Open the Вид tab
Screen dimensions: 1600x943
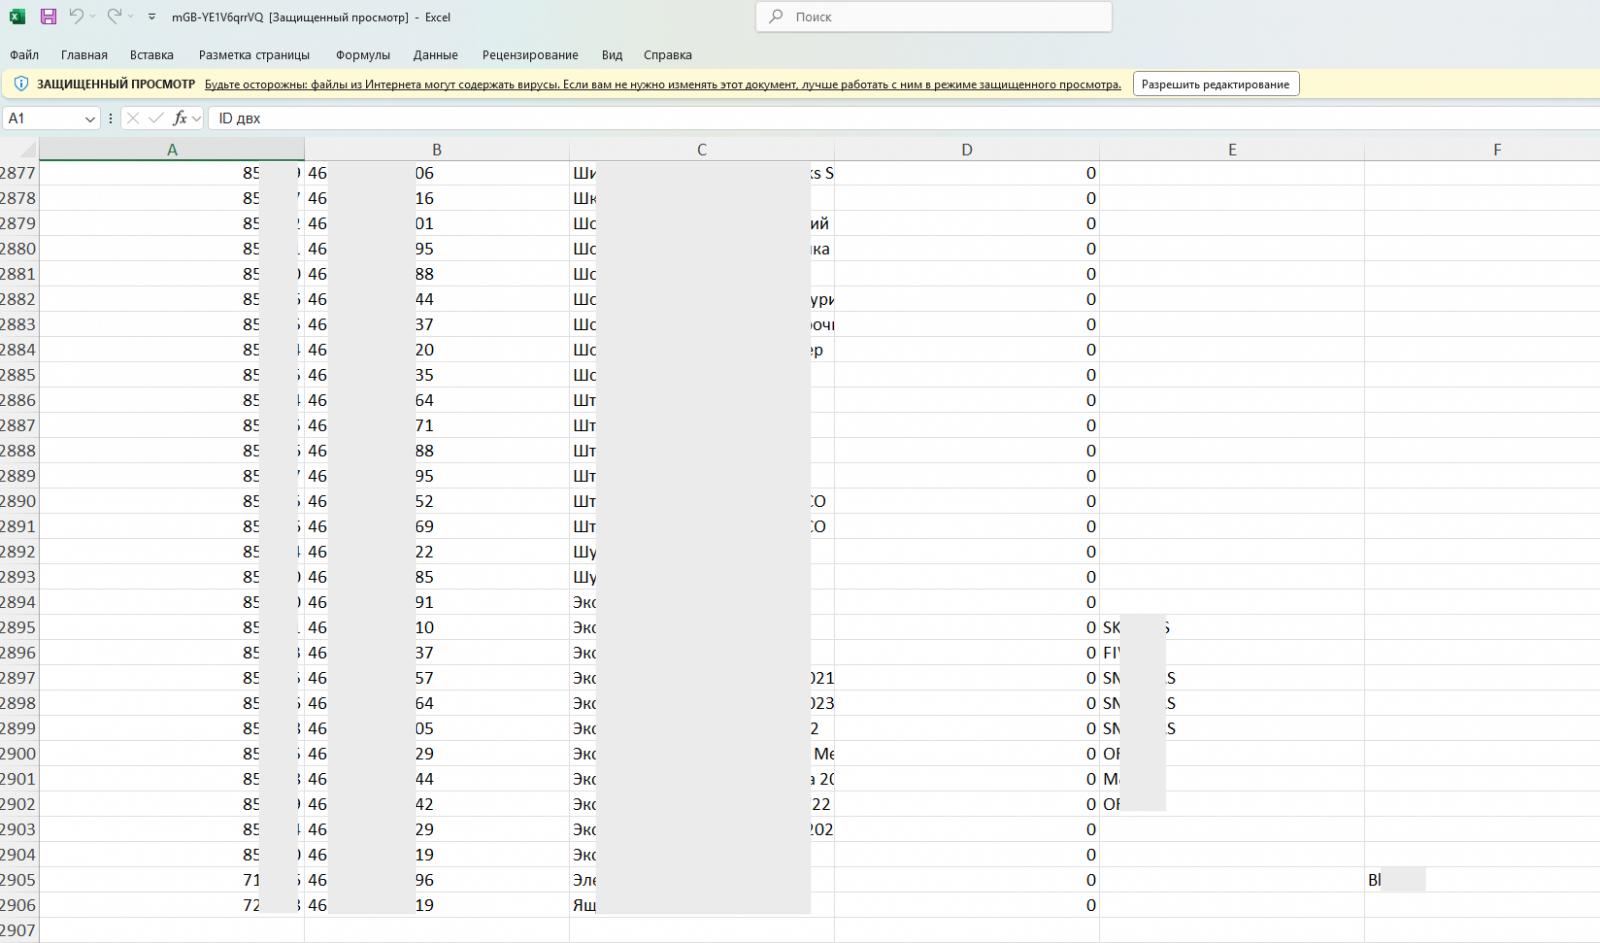click(x=612, y=55)
